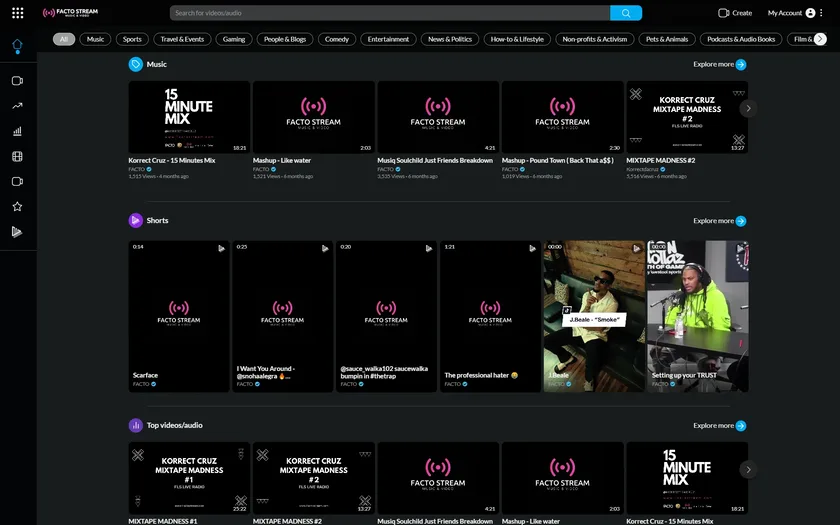The image size is (840, 525).
Task: Click the Mashup - Like water title in Music
Action: [x=282, y=160]
